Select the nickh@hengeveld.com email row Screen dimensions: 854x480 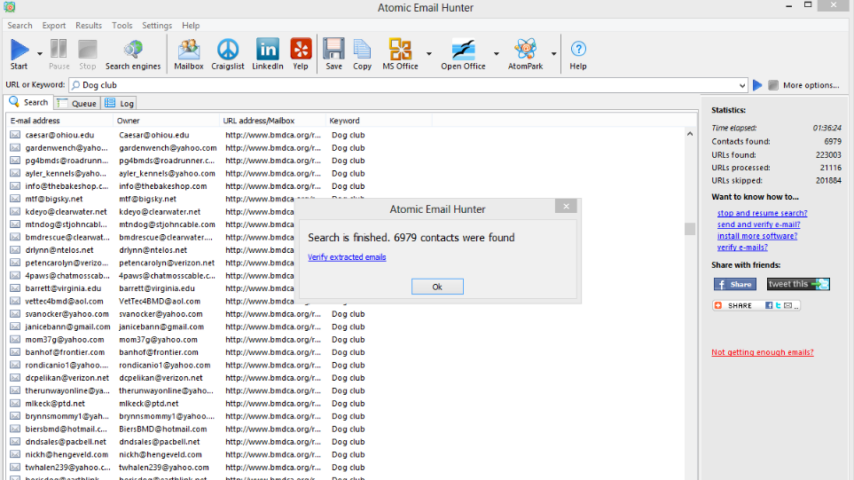pyautogui.click(x=66, y=454)
